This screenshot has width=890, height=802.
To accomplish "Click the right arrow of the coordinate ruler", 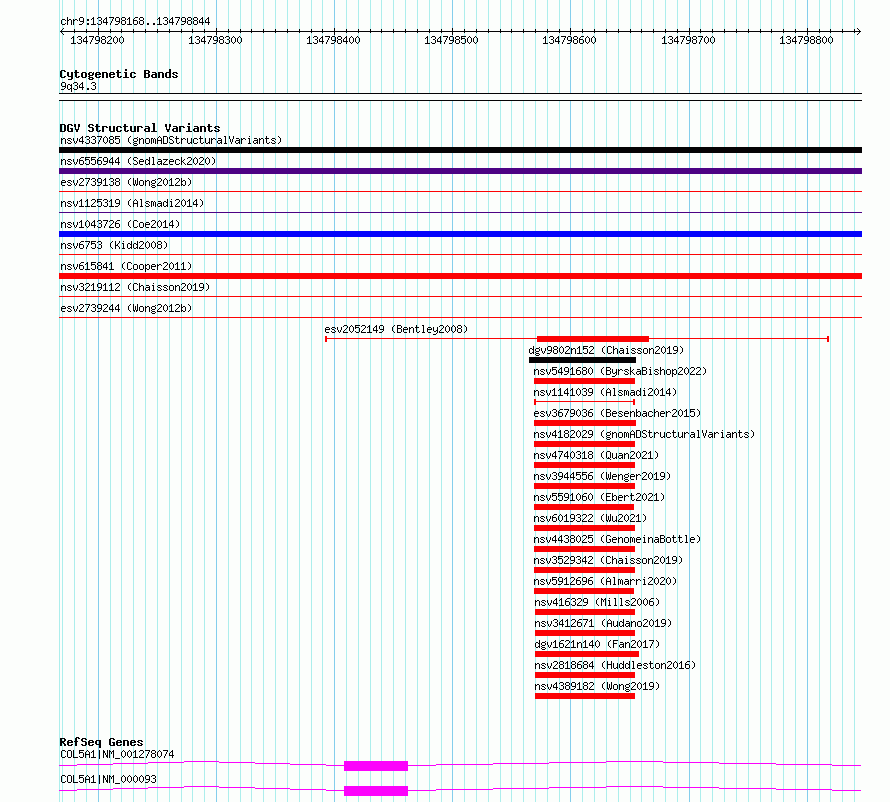I will 858,31.
